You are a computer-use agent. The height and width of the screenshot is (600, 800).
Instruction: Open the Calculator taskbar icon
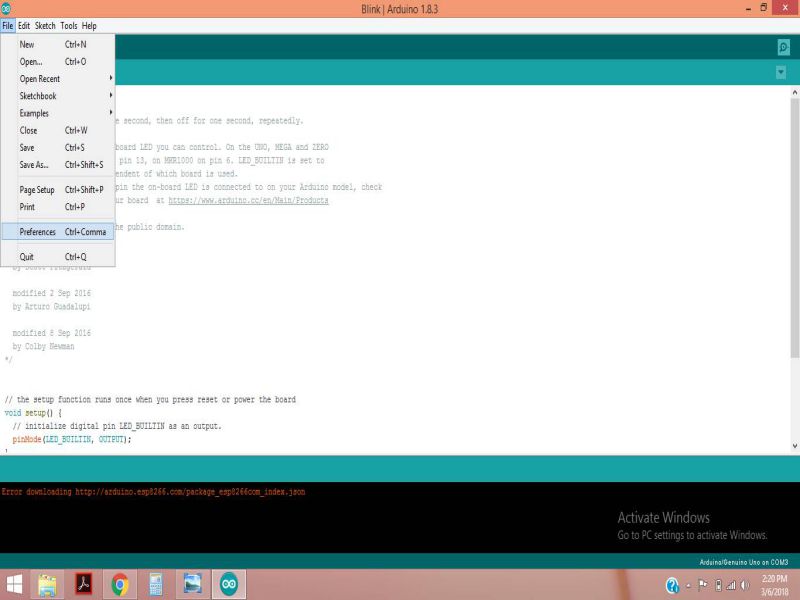point(156,585)
